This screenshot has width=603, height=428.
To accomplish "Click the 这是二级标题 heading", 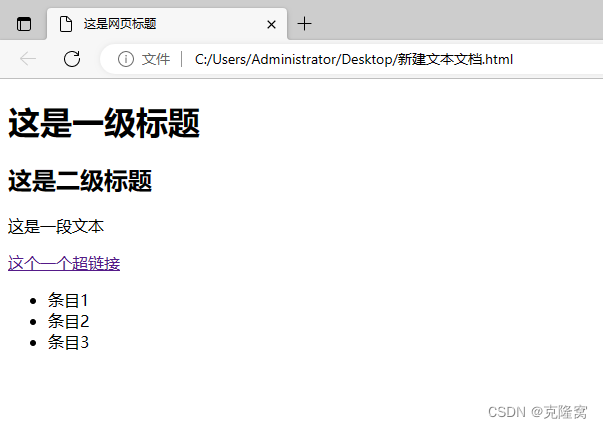I will click(80, 181).
